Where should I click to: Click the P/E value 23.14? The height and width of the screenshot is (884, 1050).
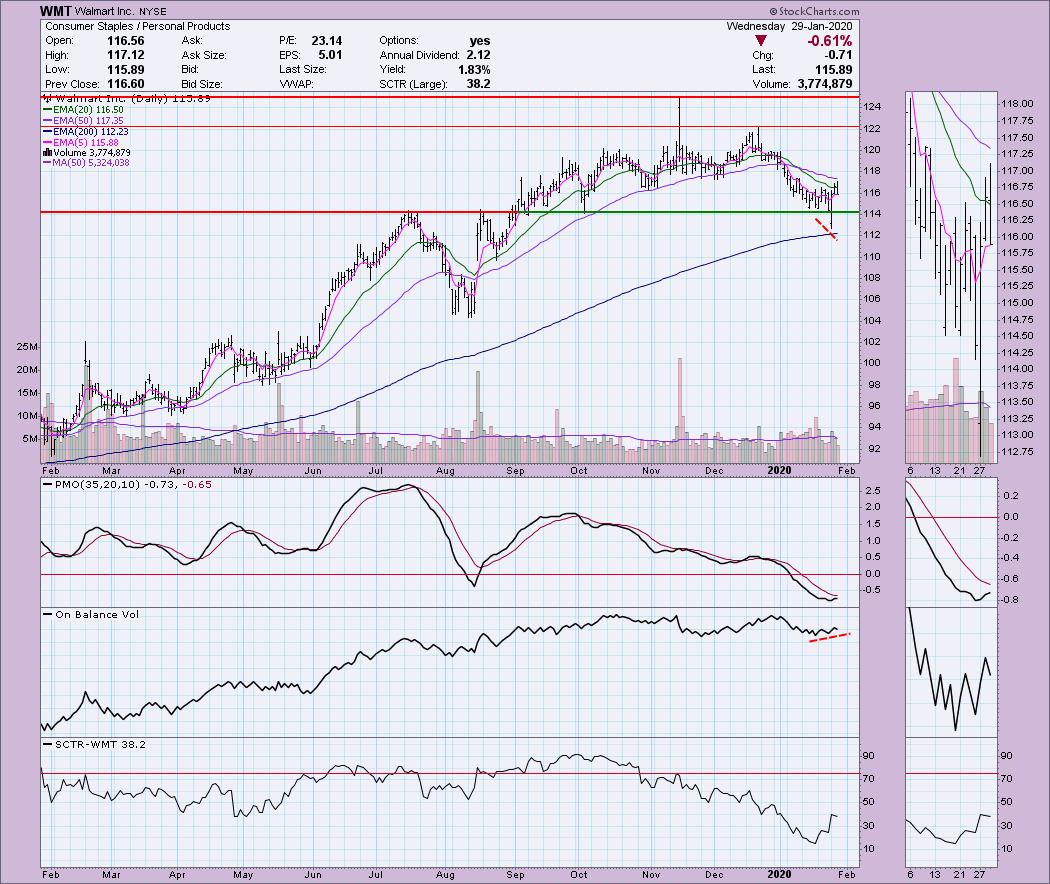coord(327,41)
